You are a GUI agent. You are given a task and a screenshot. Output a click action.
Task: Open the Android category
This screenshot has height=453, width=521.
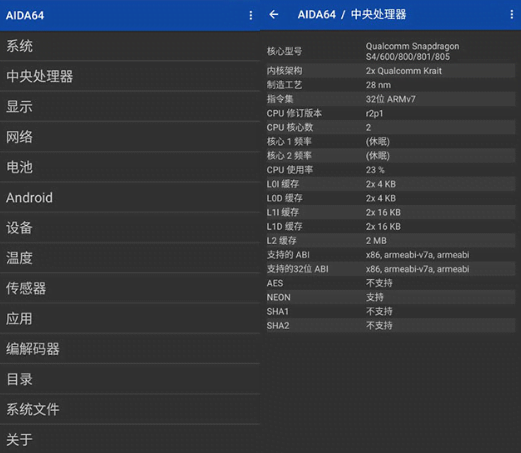(x=130, y=197)
